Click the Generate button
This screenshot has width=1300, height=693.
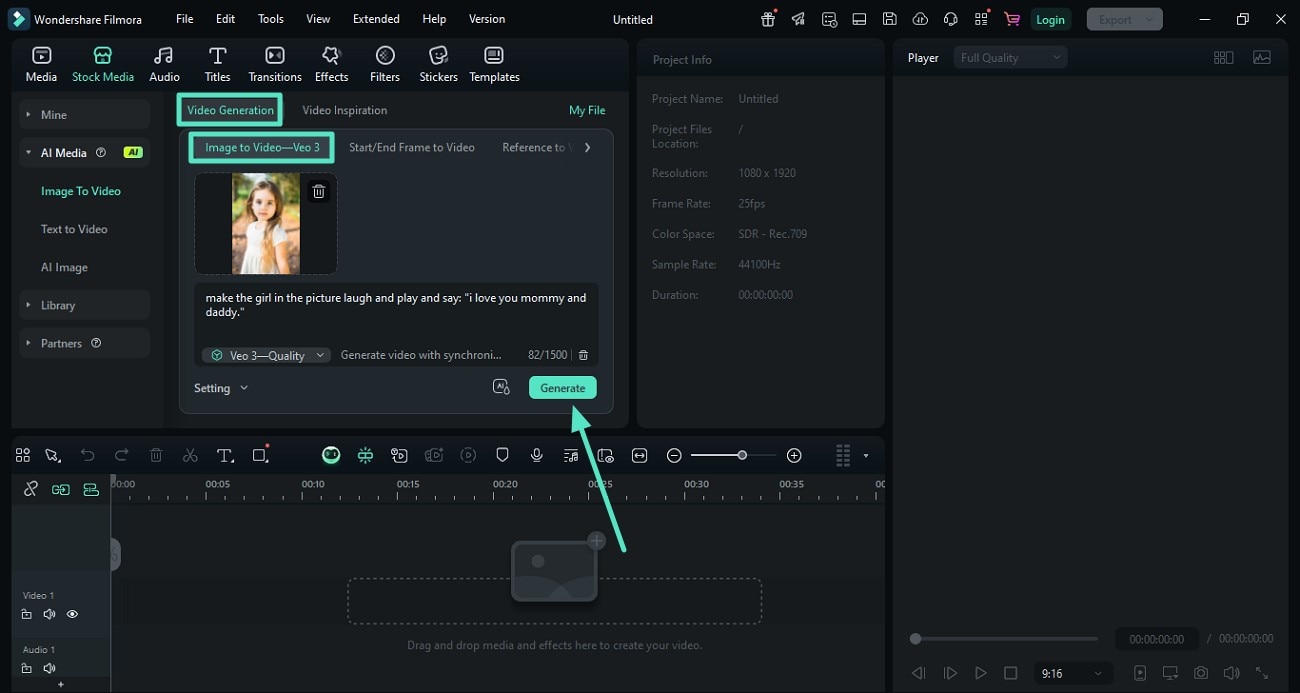(x=563, y=388)
